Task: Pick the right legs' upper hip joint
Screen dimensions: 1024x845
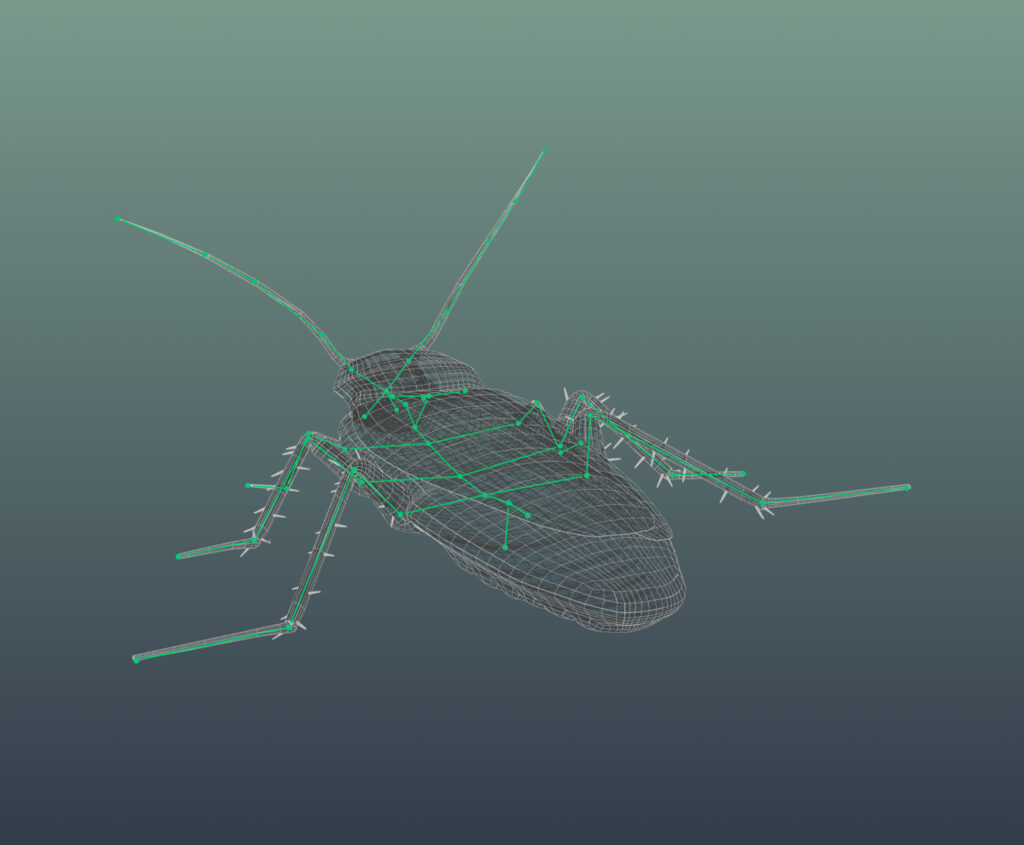Action: [x=580, y=398]
